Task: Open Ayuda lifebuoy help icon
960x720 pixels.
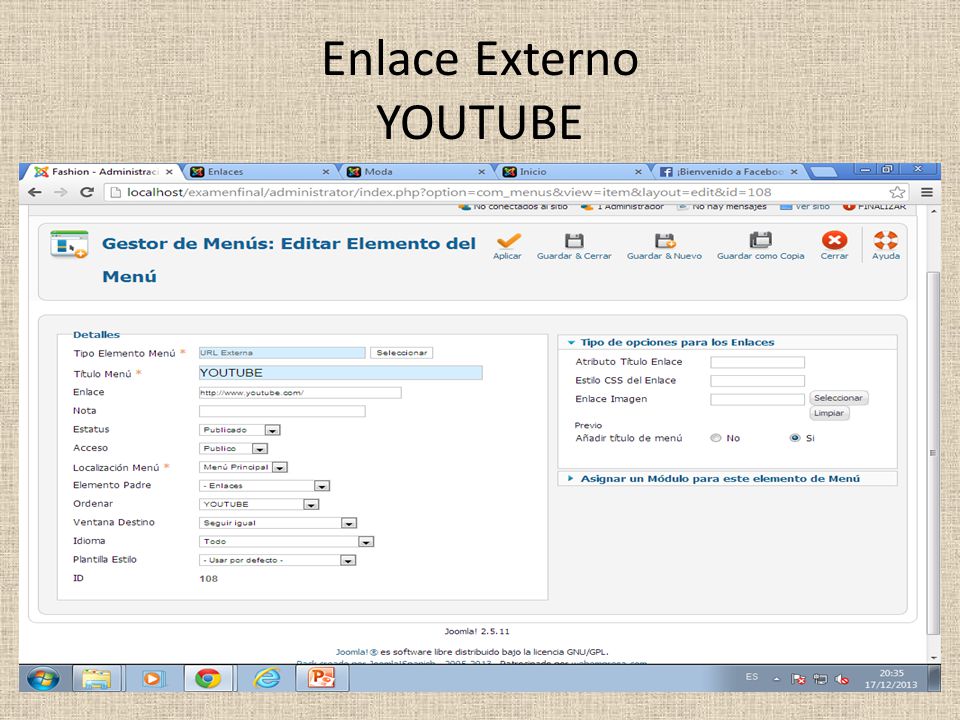Action: click(x=885, y=240)
